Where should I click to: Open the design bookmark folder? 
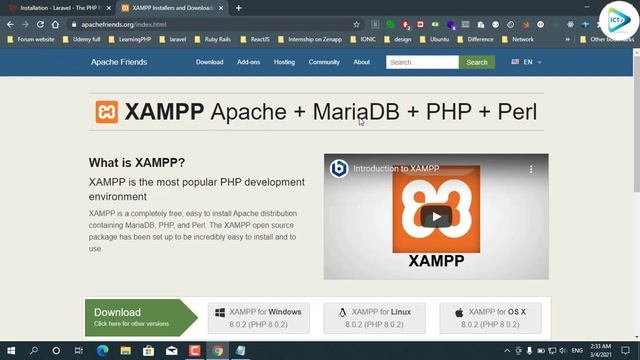coord(398,39)
